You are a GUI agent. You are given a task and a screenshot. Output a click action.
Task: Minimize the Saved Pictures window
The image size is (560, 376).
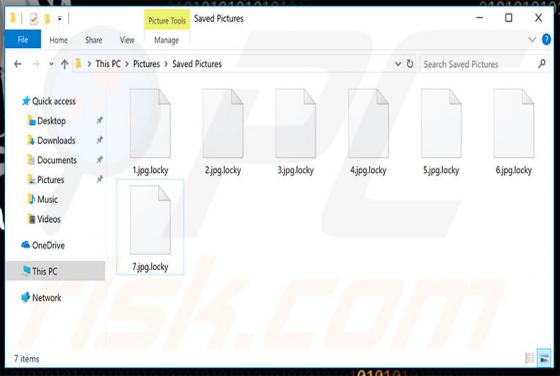point(480,17)
